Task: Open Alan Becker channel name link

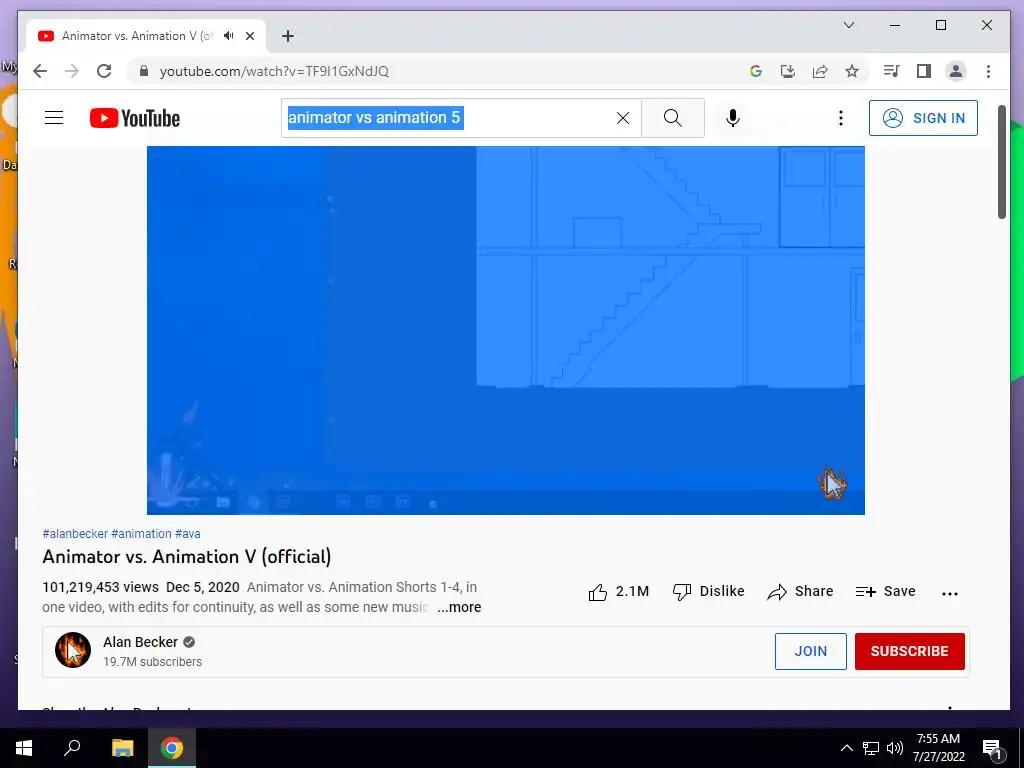Action: click(x=140, y=642)
